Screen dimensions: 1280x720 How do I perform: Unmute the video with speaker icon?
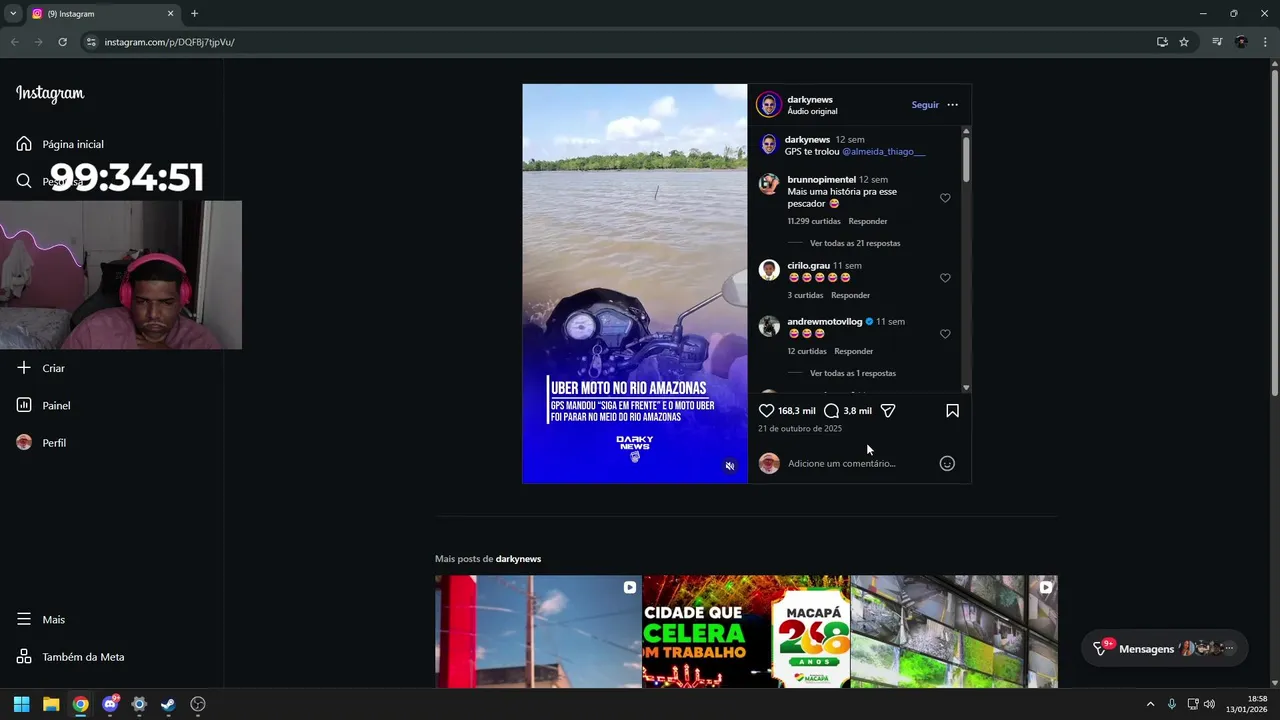730,466
